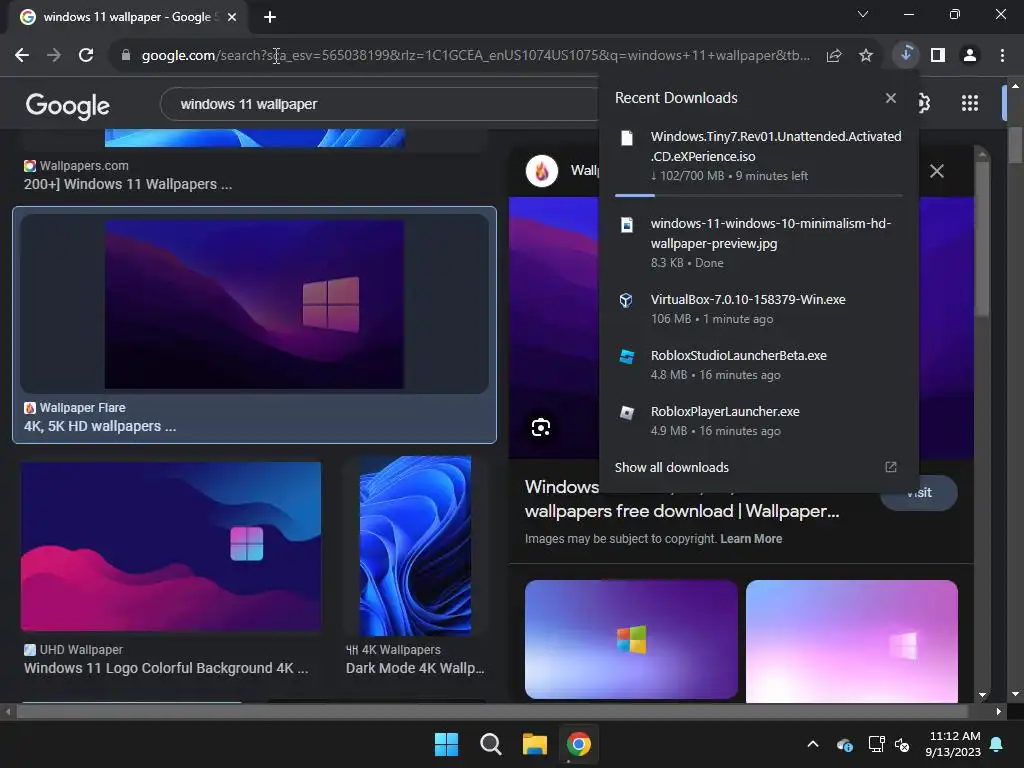View site information lock icon
This screenshot has height=768, width=1024.
[126, 56]
